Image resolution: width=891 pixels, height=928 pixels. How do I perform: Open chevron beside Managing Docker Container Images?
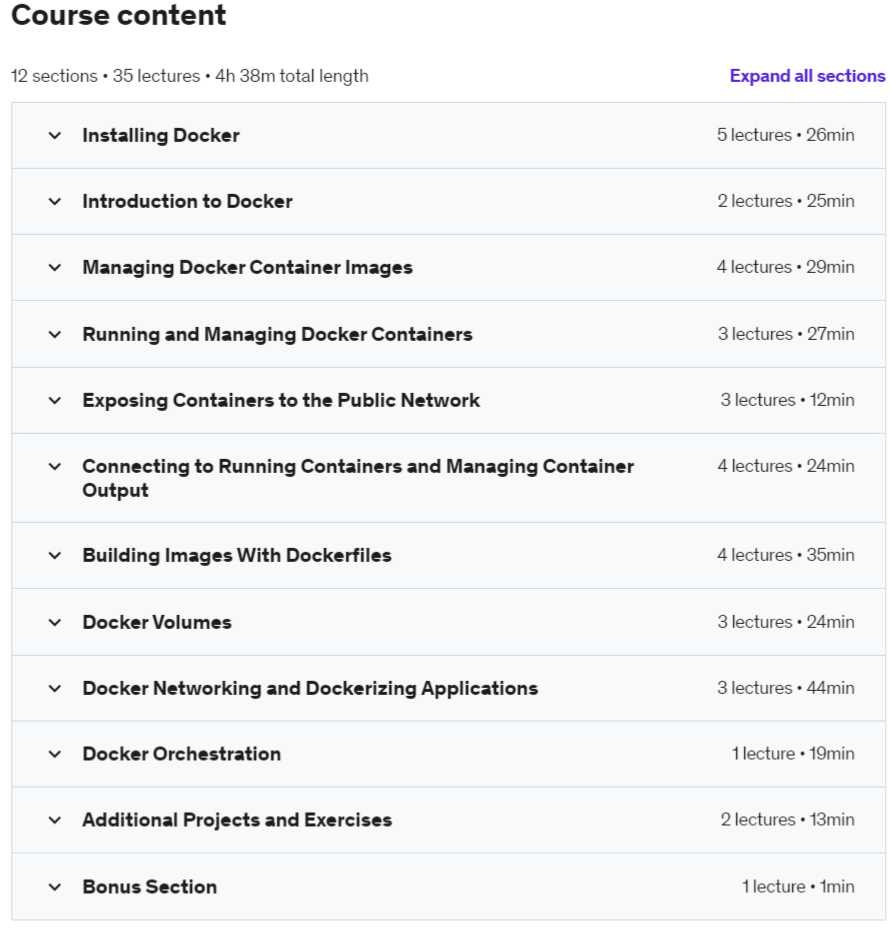pyautogui.click(x=55, y=267)
